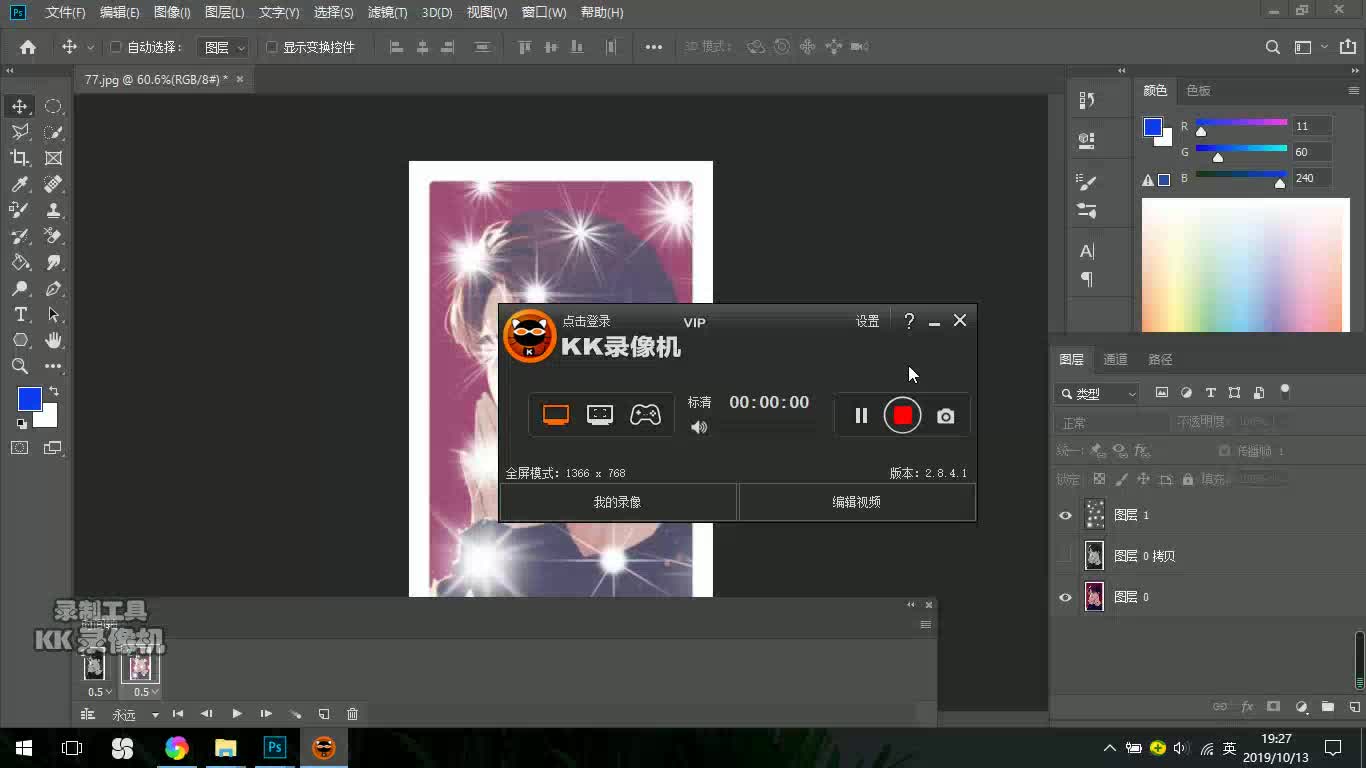Image resolution: width=1366 pixels, height=768 pixels.
Task: Duplicate the selected frame in the Timeline
Action: pyautogui.click(x=323, y=714)
